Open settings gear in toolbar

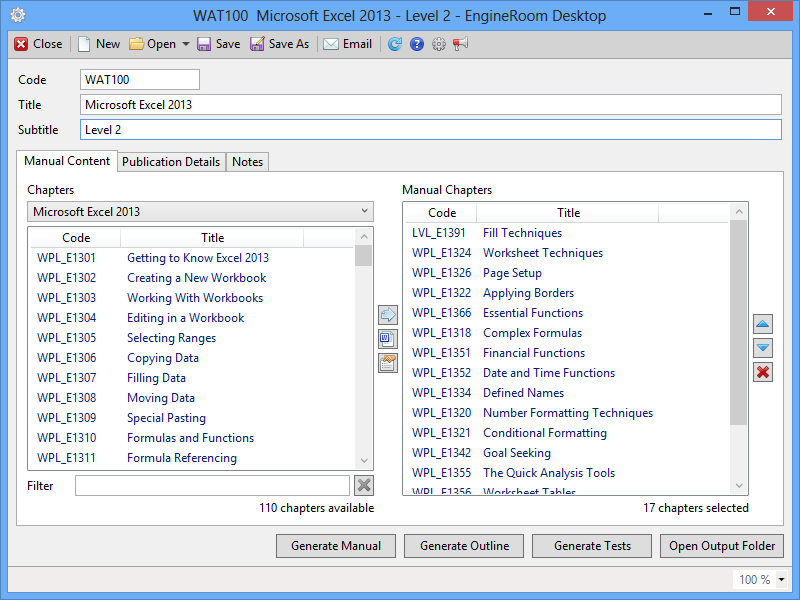[x=438, y=44]
